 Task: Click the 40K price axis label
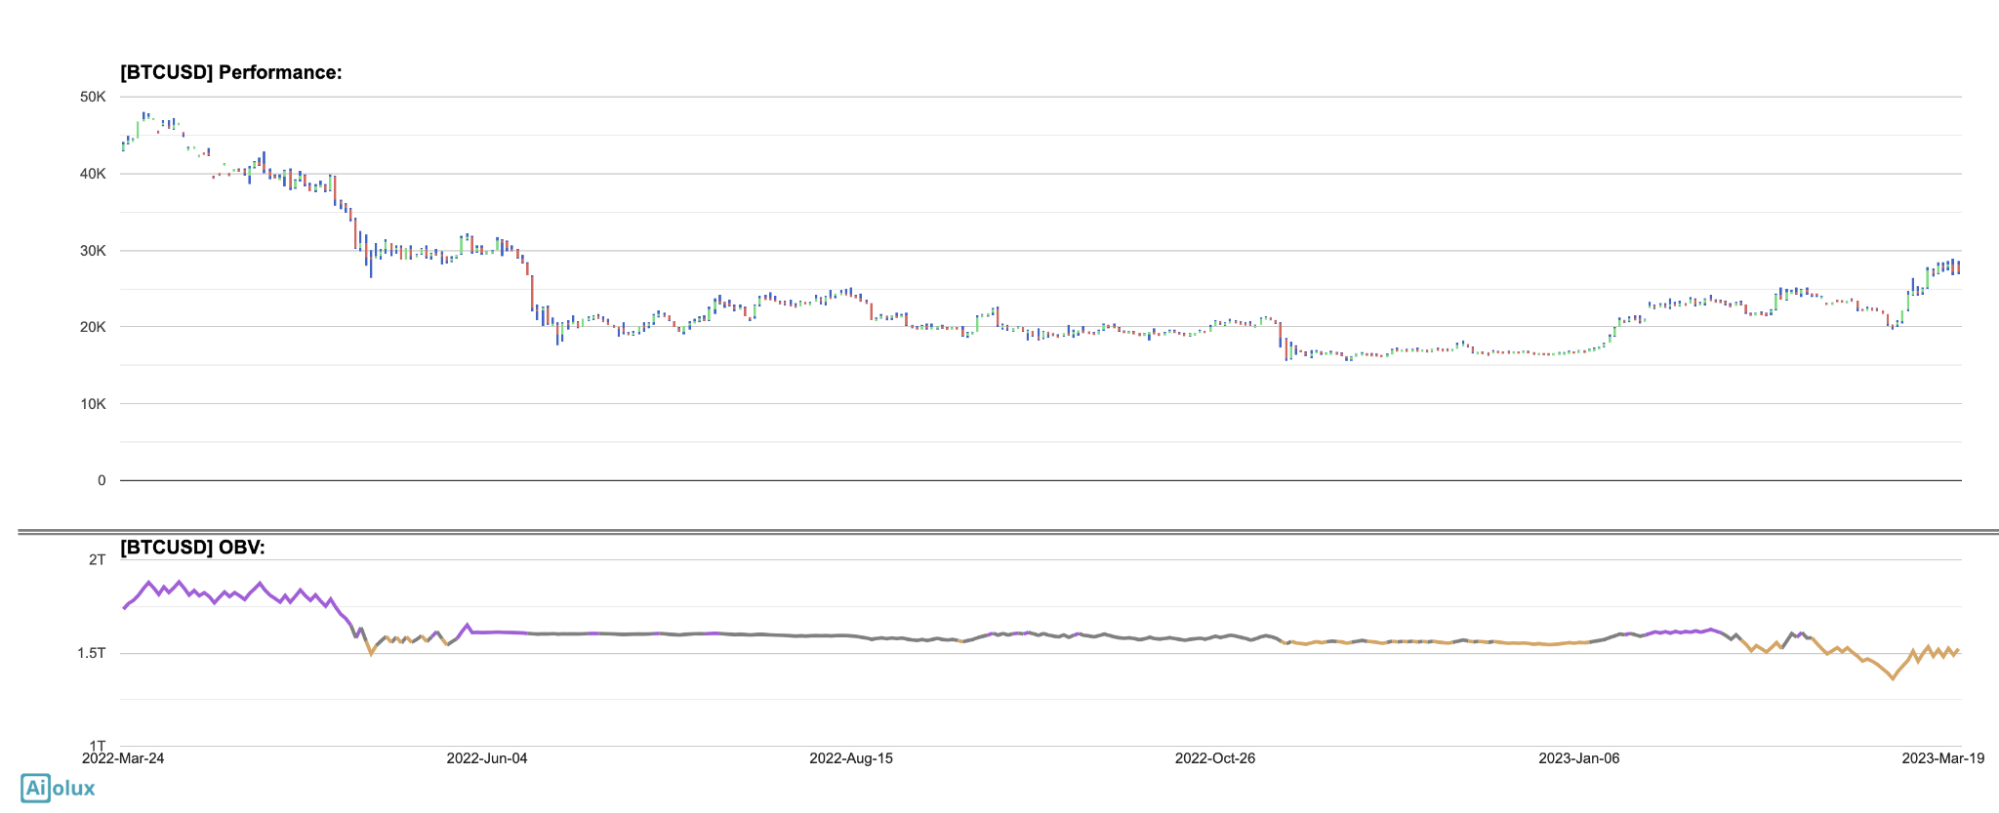pos(93,174)
